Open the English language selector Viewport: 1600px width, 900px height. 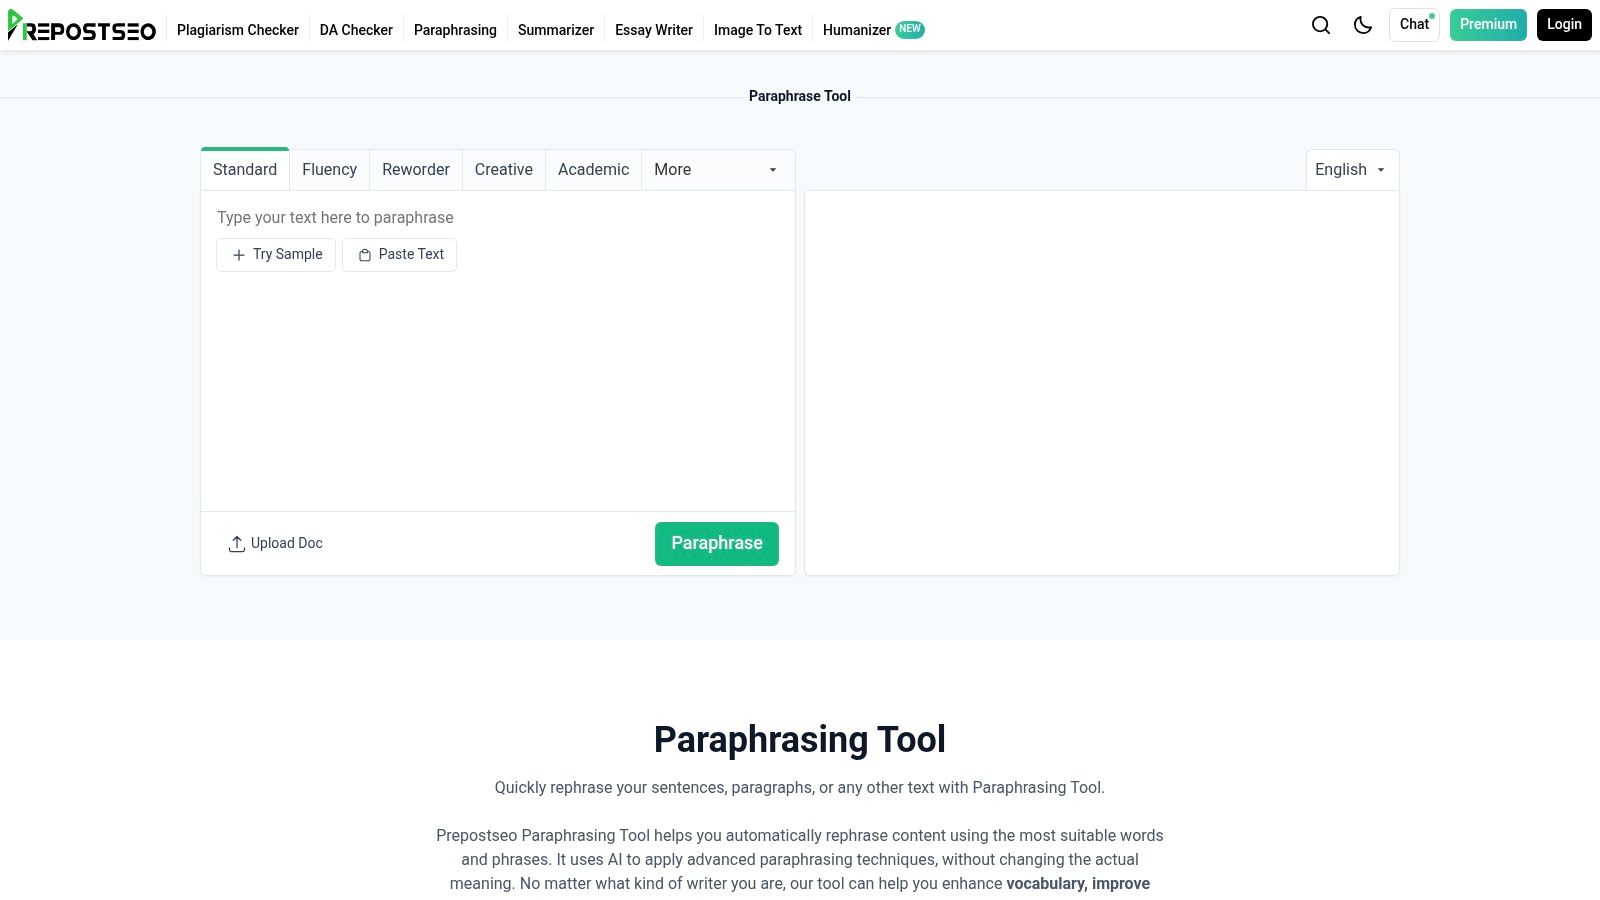tap(1350, 169)
